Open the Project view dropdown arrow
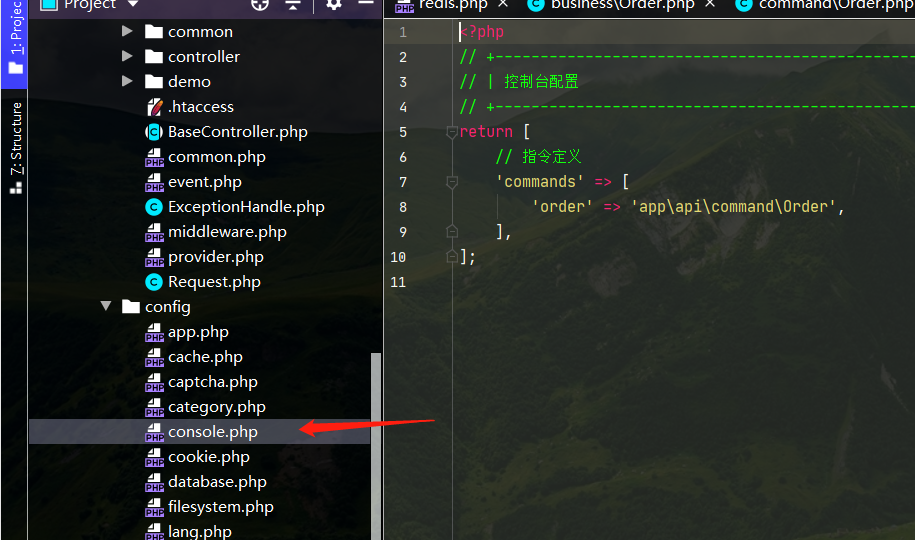Image resolution: width=915 pixels, height=540 pixels. 133,4
